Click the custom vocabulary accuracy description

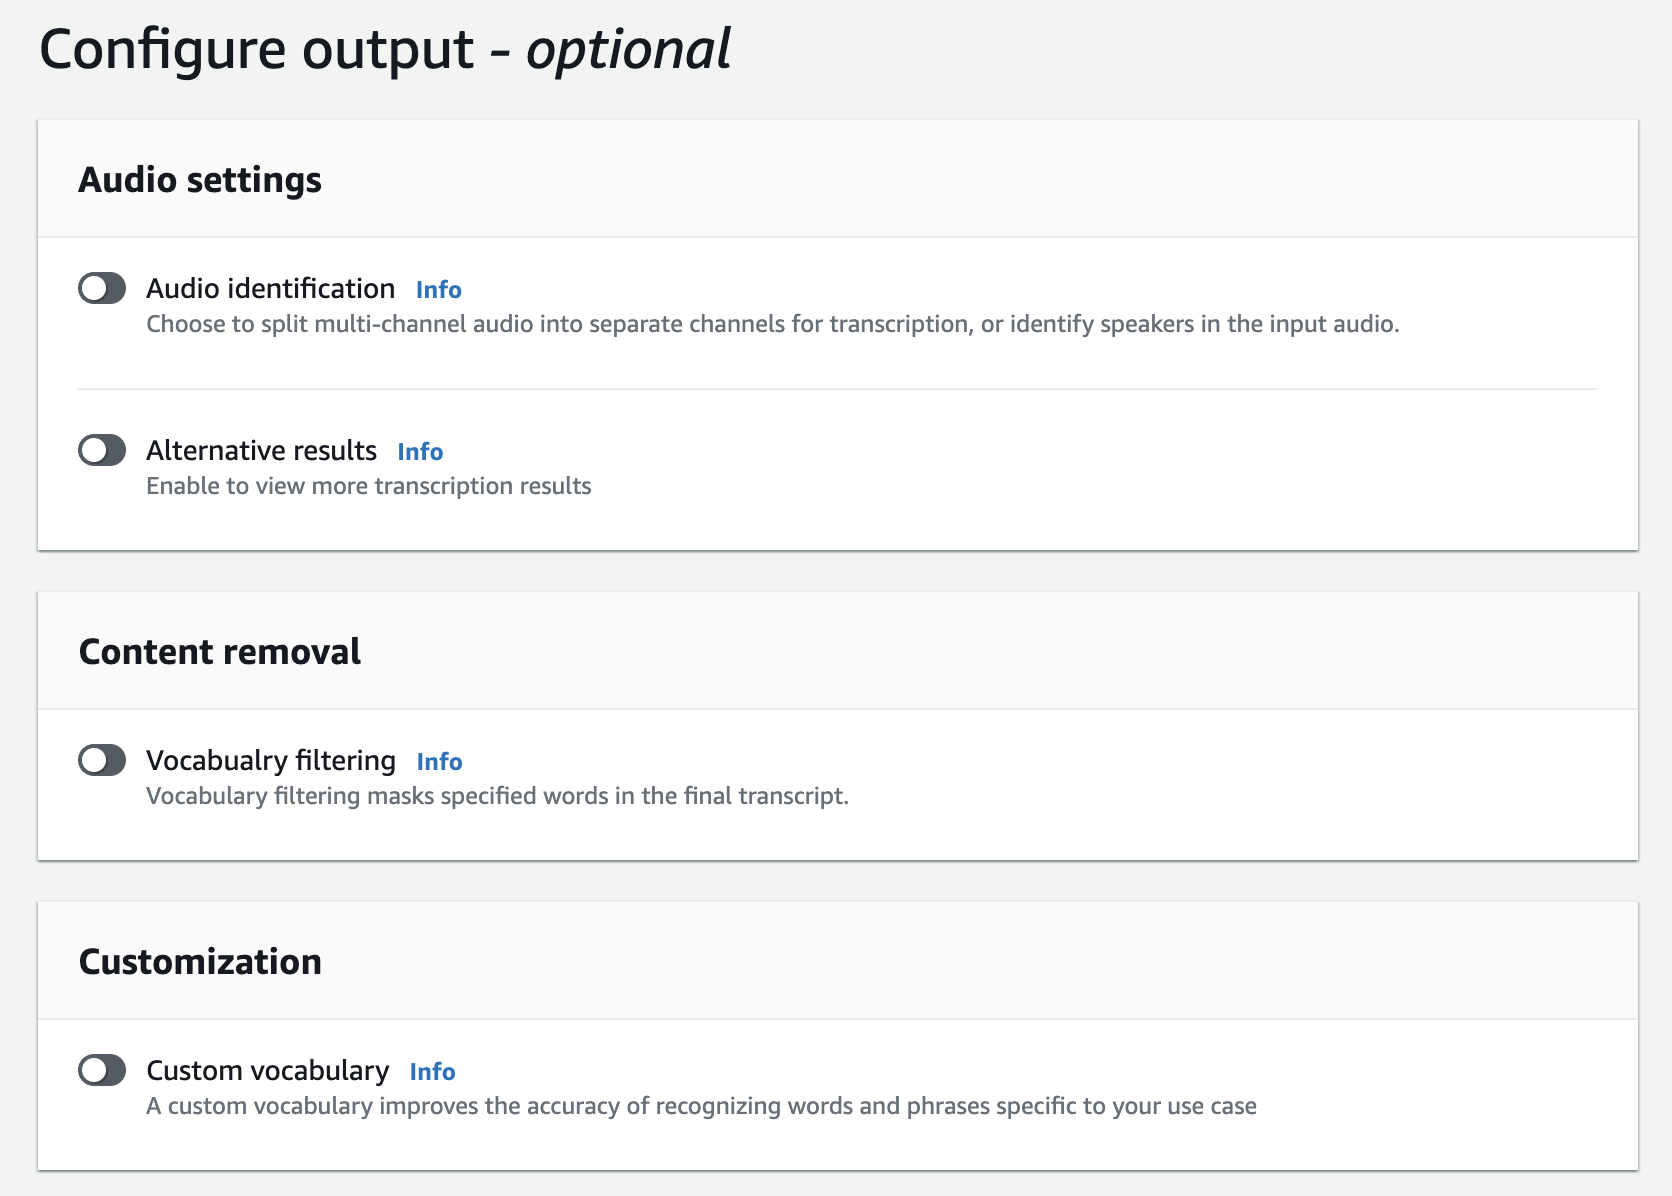701,1106
